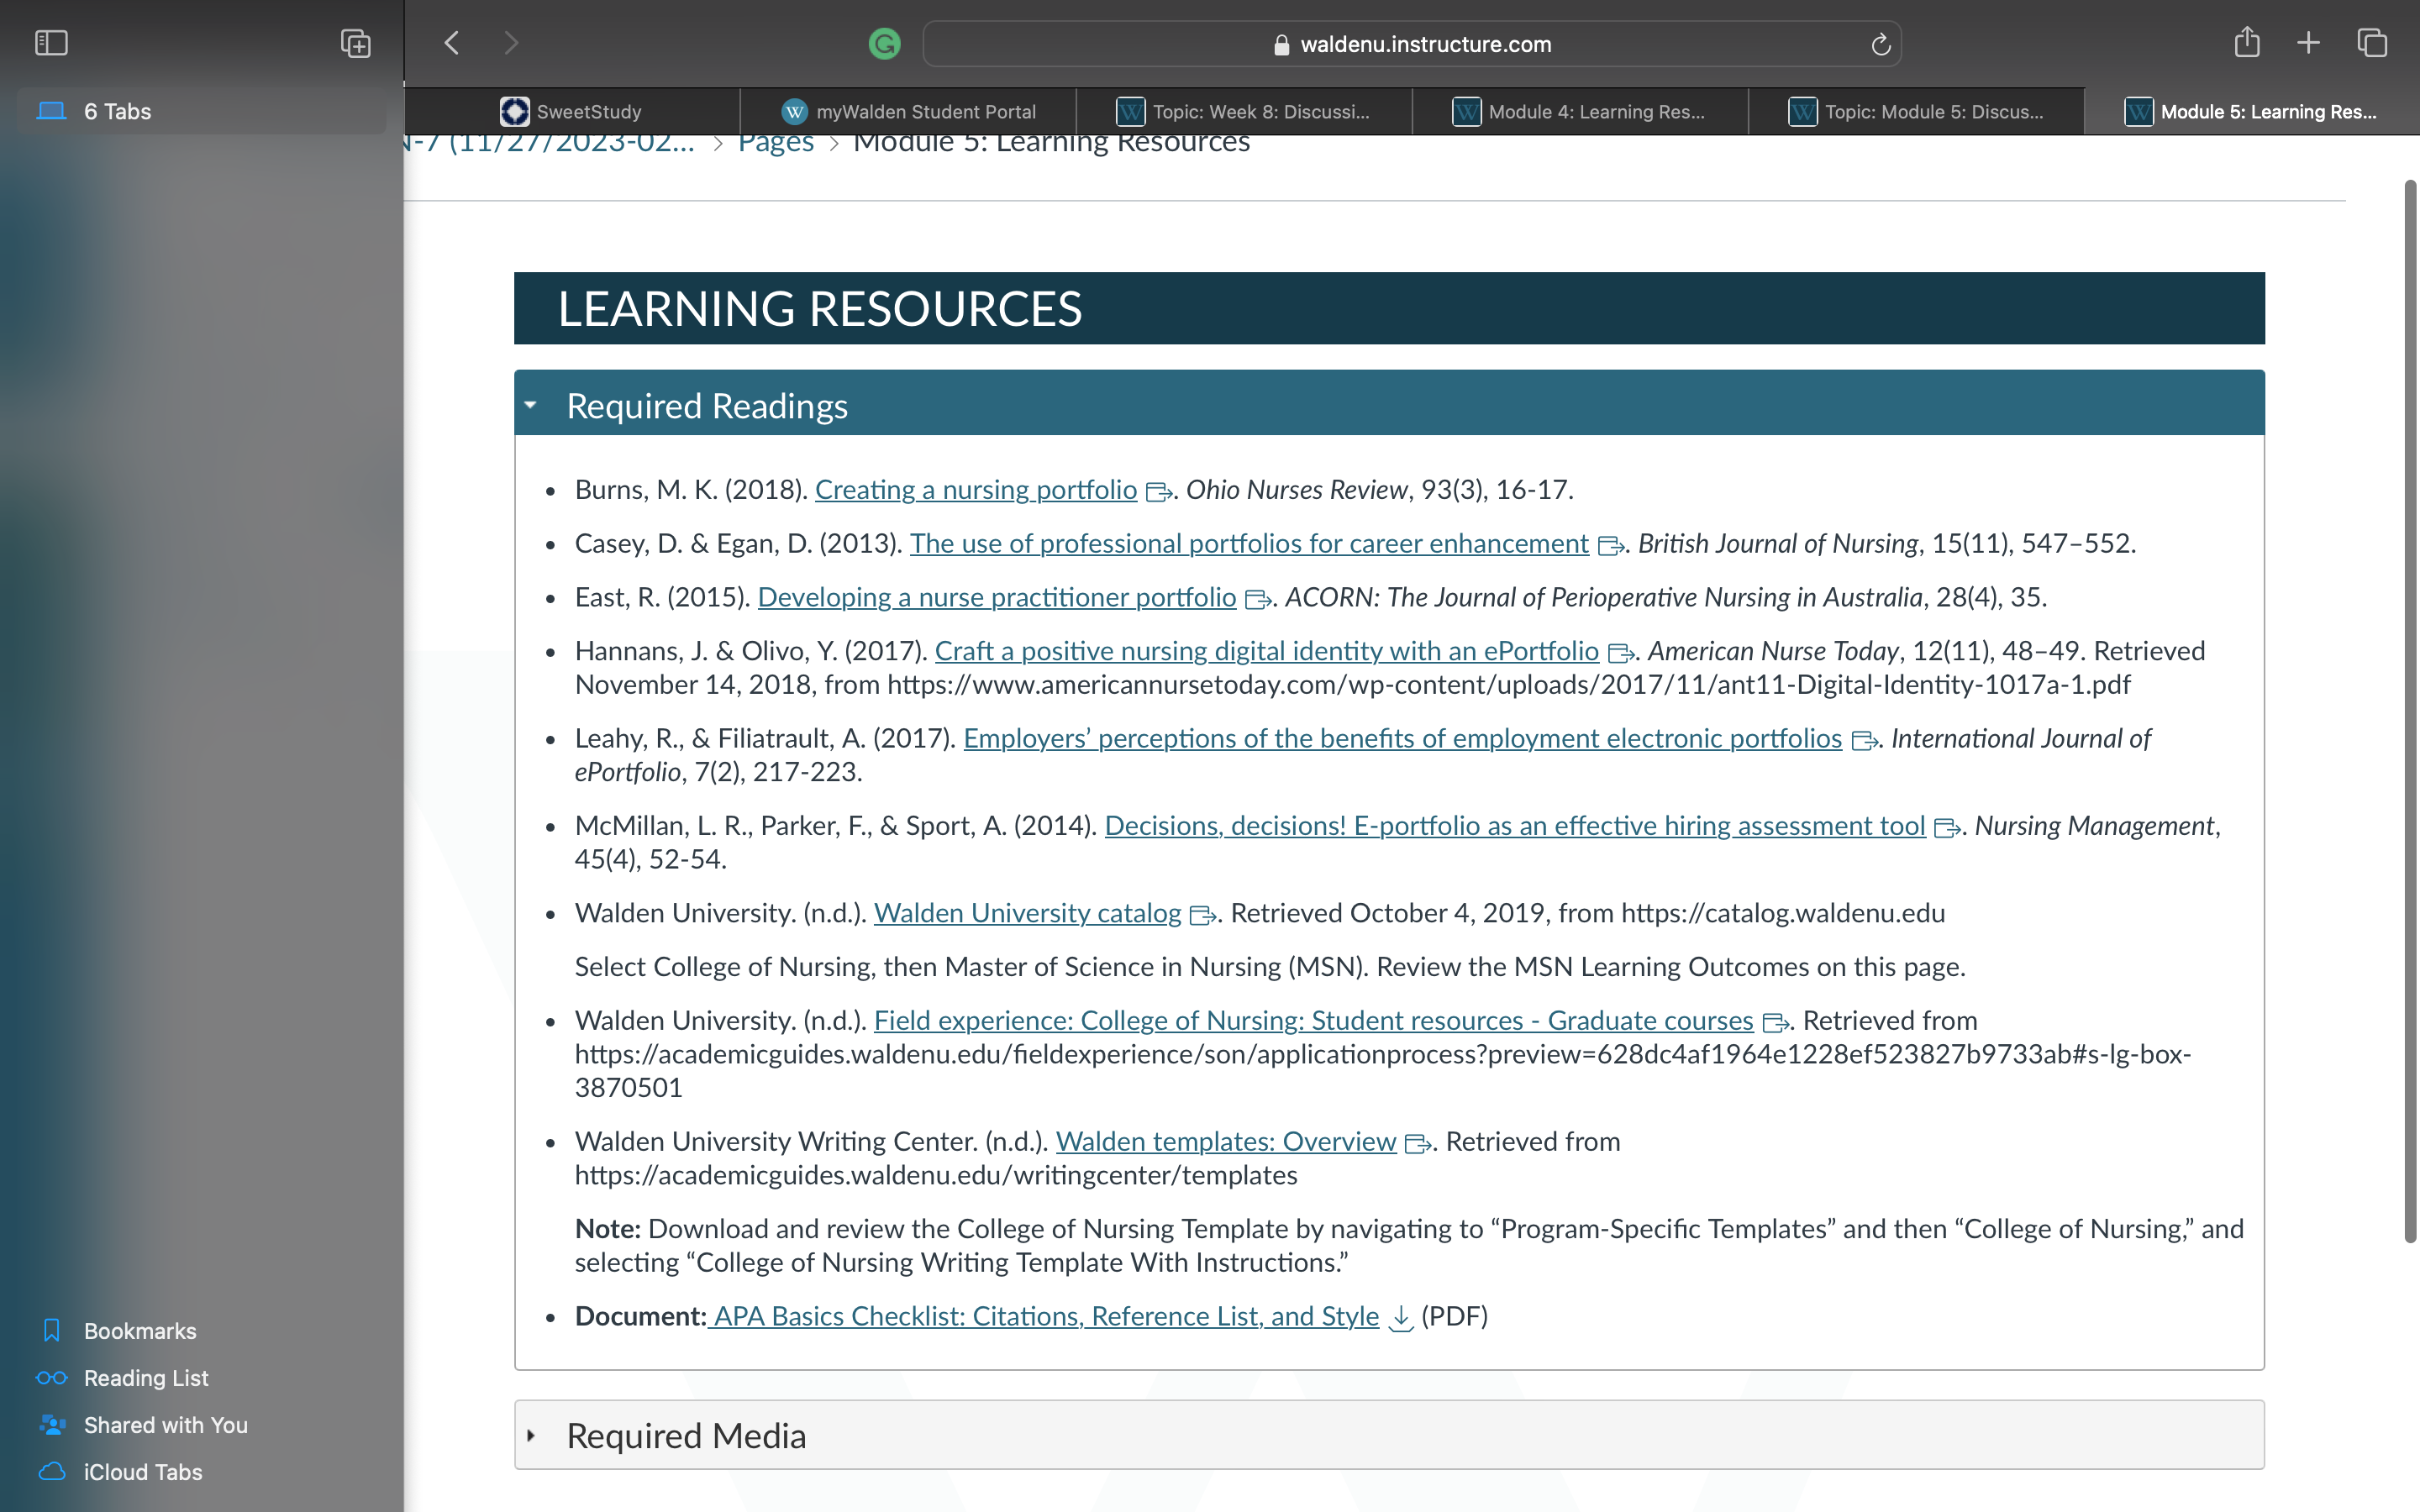Select the 6 Tabs group in sidebar
Image resolution: width=2420 pixels, height=1512 pixels.
pyautogui.click(x=202, y=111)
